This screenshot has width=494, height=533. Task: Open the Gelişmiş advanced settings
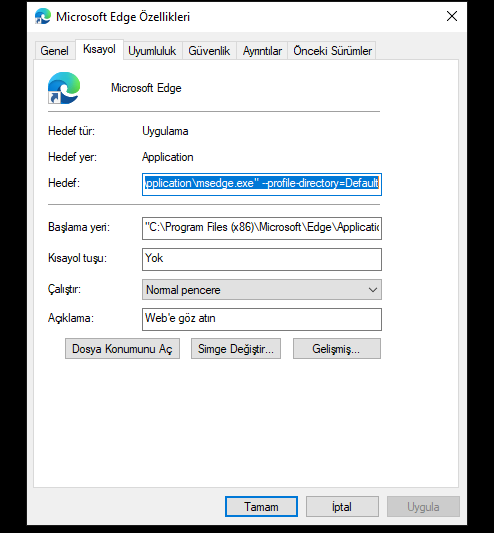click(337, 348)
